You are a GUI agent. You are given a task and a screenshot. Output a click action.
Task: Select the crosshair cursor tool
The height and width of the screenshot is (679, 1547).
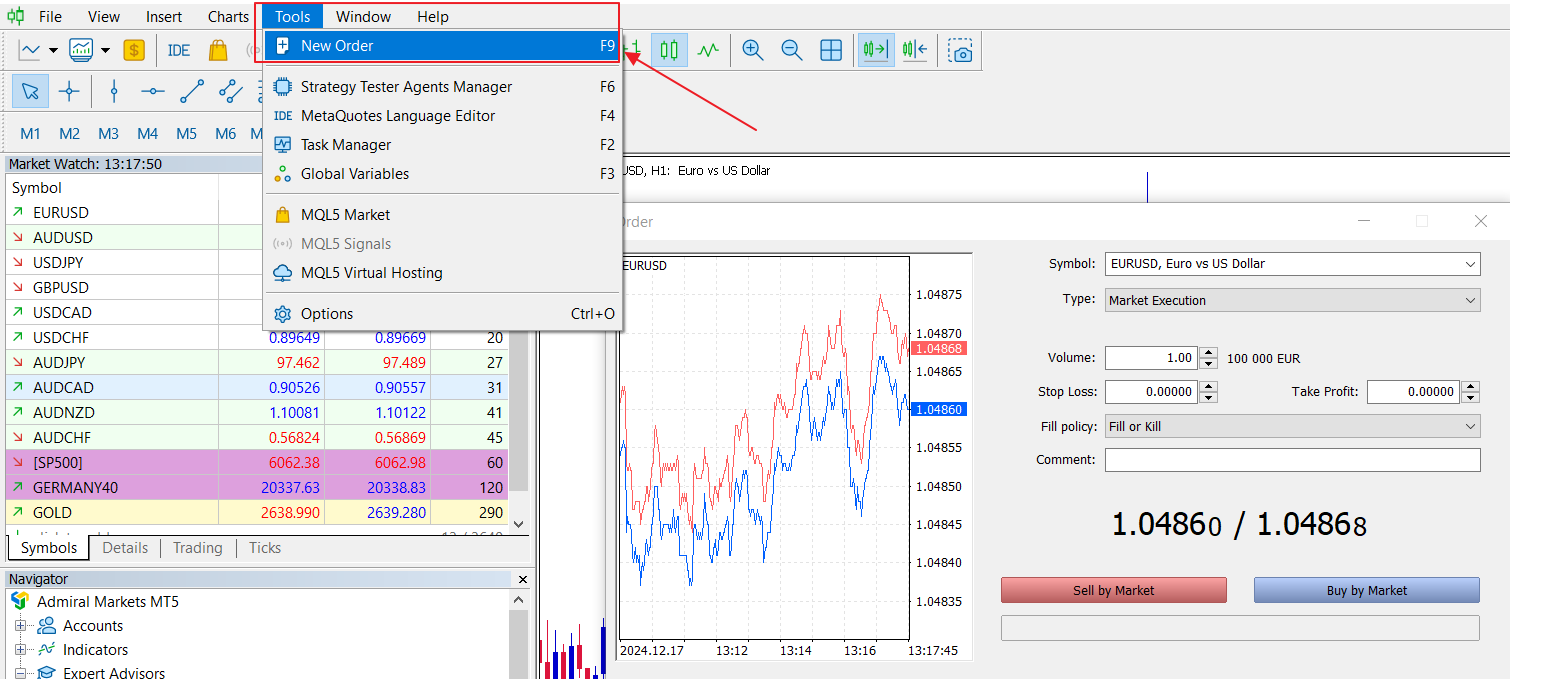coord(69,92)
